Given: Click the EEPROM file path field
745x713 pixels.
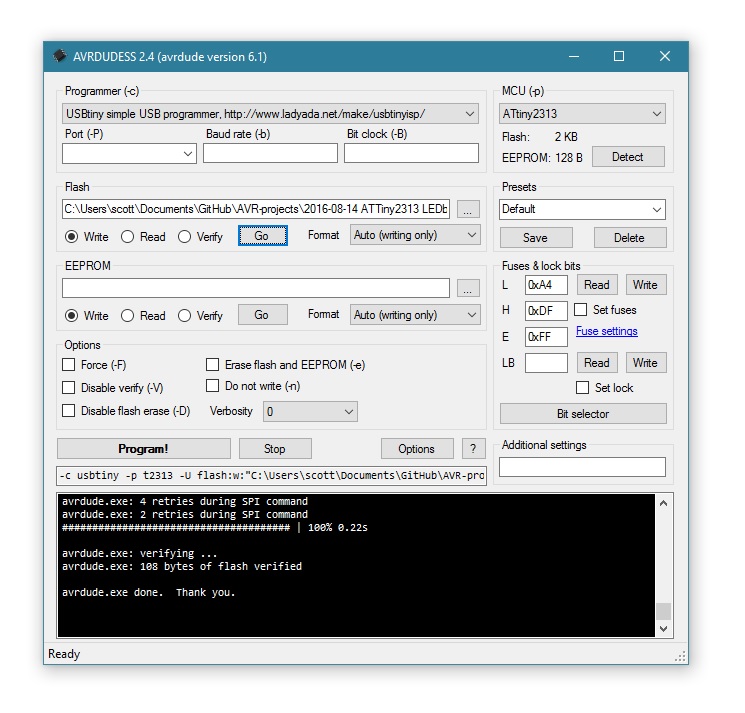Looking at the screenshot, I should click(256, 288).
